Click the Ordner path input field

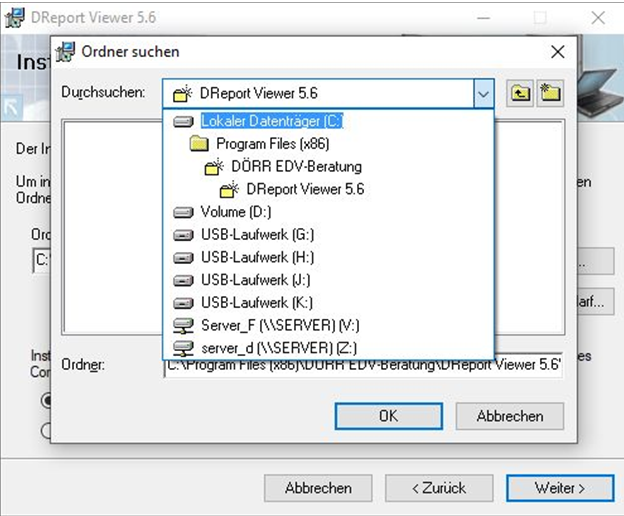[x=363, y=366]
